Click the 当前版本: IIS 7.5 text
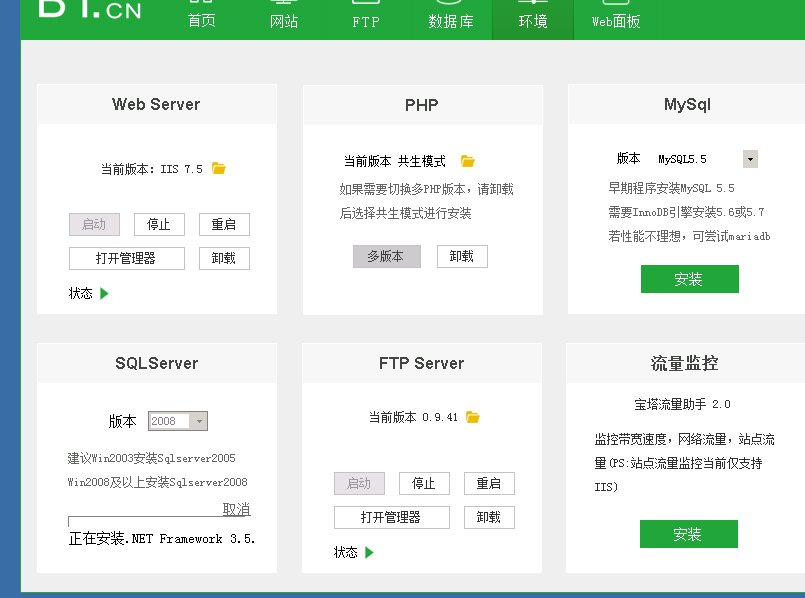The height and width of the screenshot is (598, 805). (152, 169)
